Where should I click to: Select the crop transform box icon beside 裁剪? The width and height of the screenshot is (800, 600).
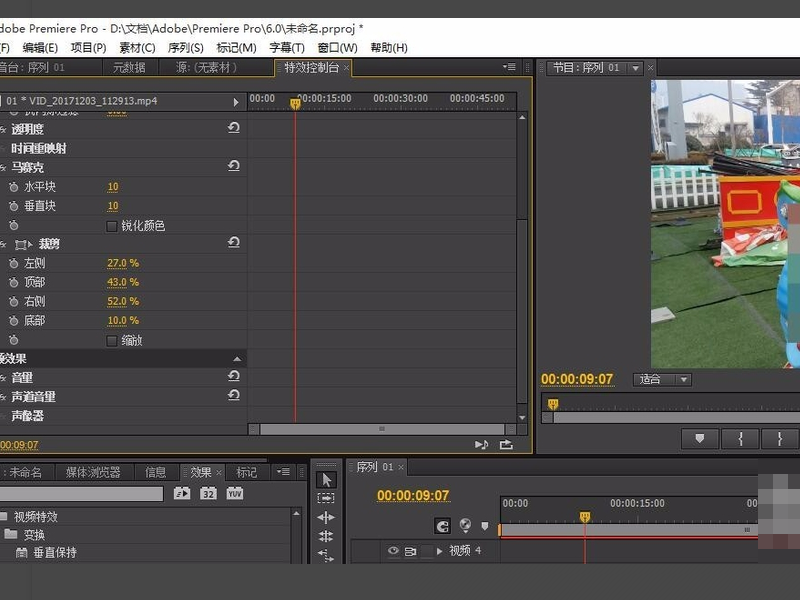(20, 245)
